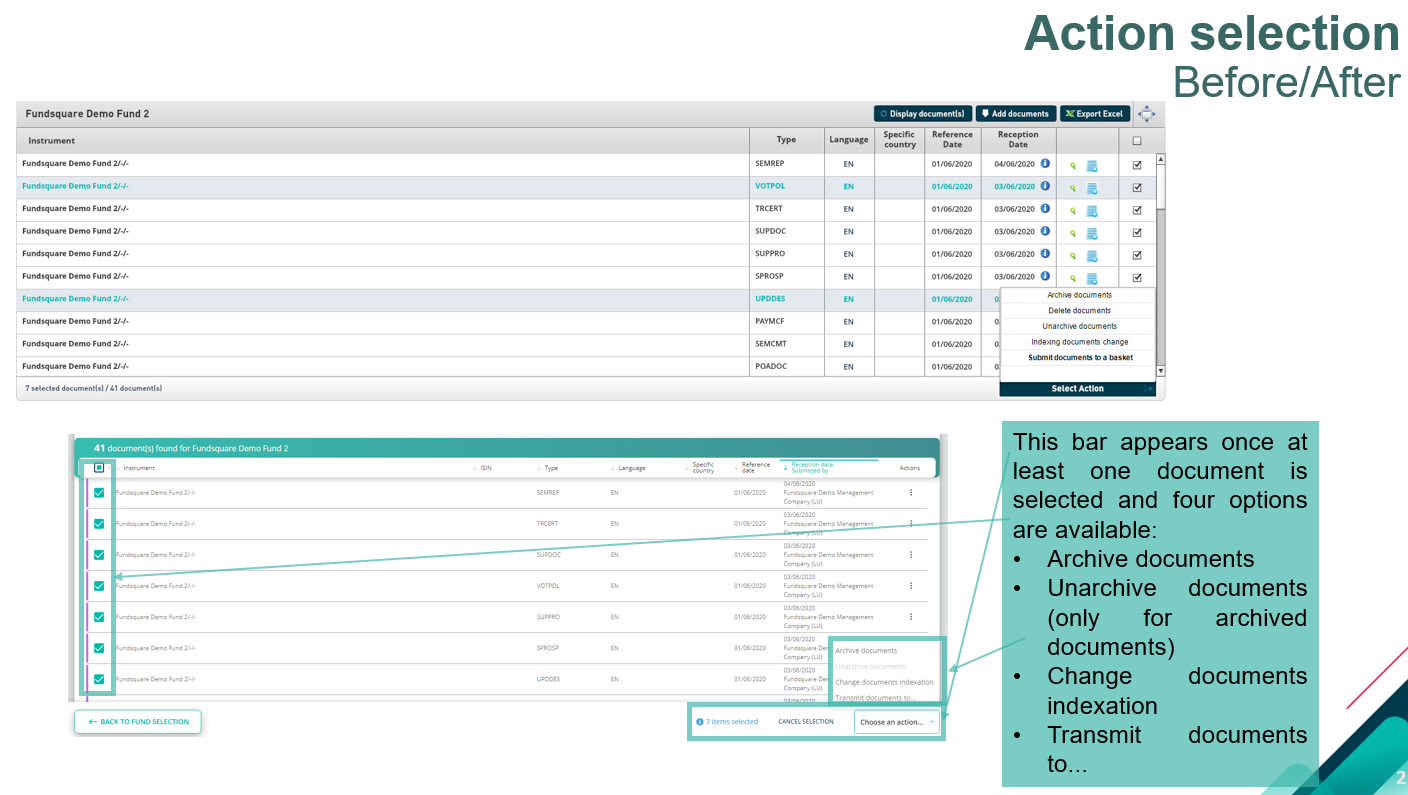Choose Transmit documents to... option
This screenshot has height=795, width=1408.
pyautogui.click(x=875, y=698)
